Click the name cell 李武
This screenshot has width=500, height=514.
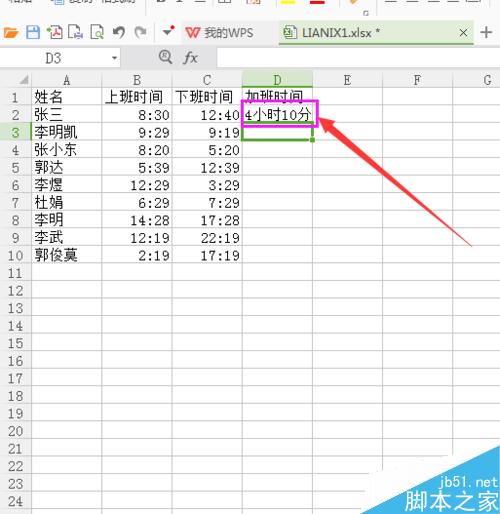pyautogui.click(x=67, y=238)
